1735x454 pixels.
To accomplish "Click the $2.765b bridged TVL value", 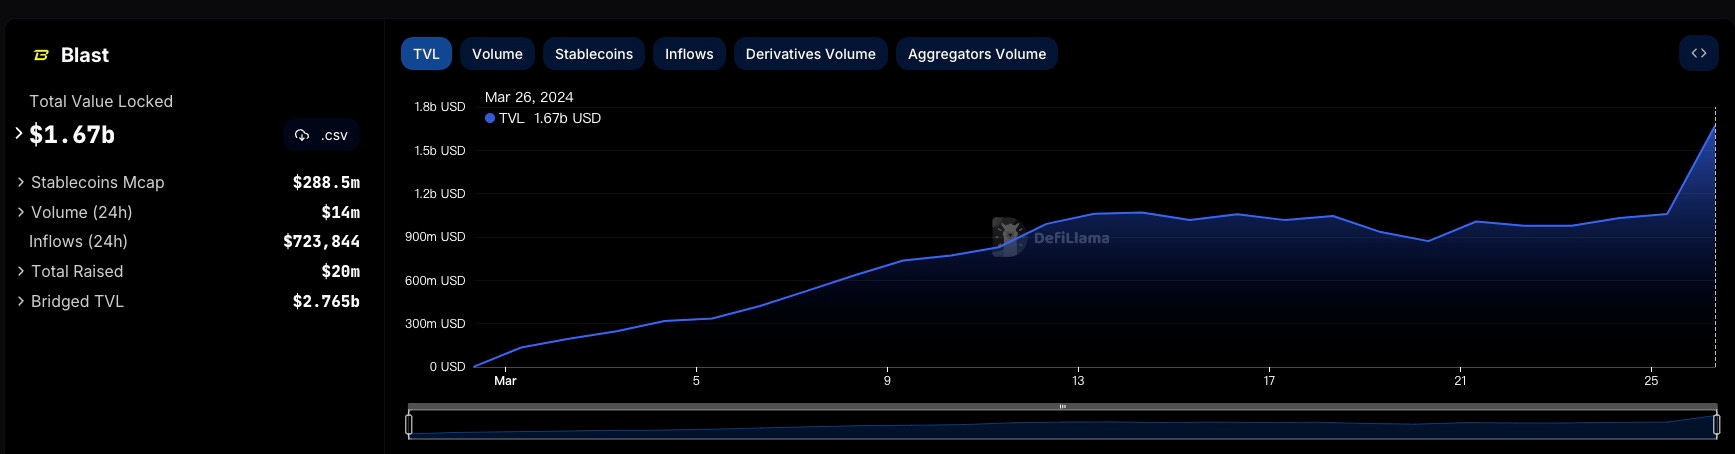I will (326, 301).
